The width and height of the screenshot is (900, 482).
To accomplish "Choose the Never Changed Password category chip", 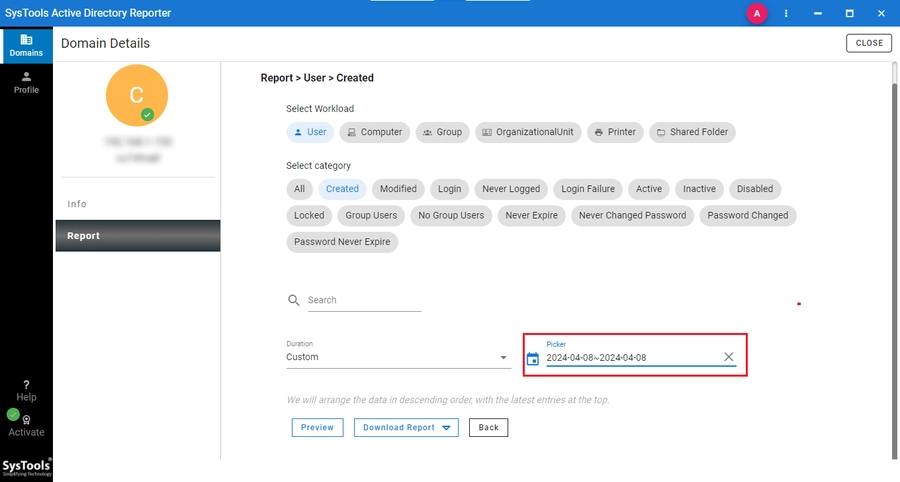I will 632,216.
